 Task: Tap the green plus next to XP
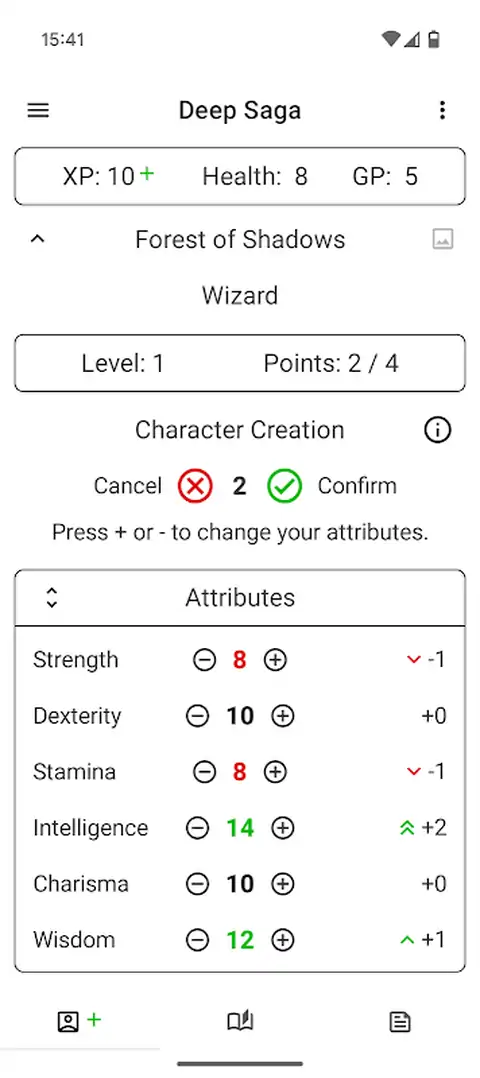pos(146,174)
